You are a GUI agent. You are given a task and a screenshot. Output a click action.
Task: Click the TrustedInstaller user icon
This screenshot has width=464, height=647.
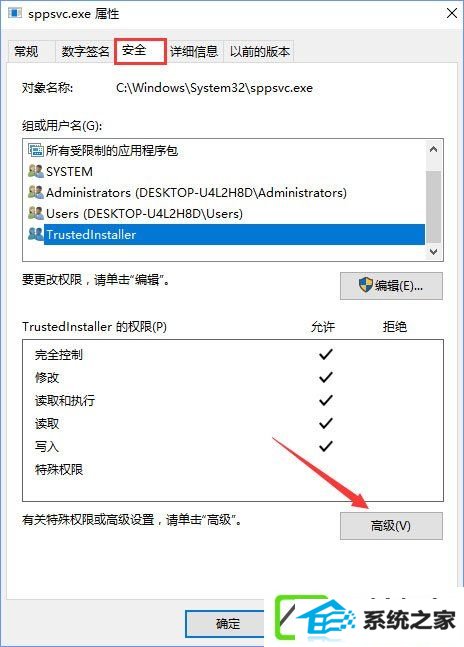[36, 234]
